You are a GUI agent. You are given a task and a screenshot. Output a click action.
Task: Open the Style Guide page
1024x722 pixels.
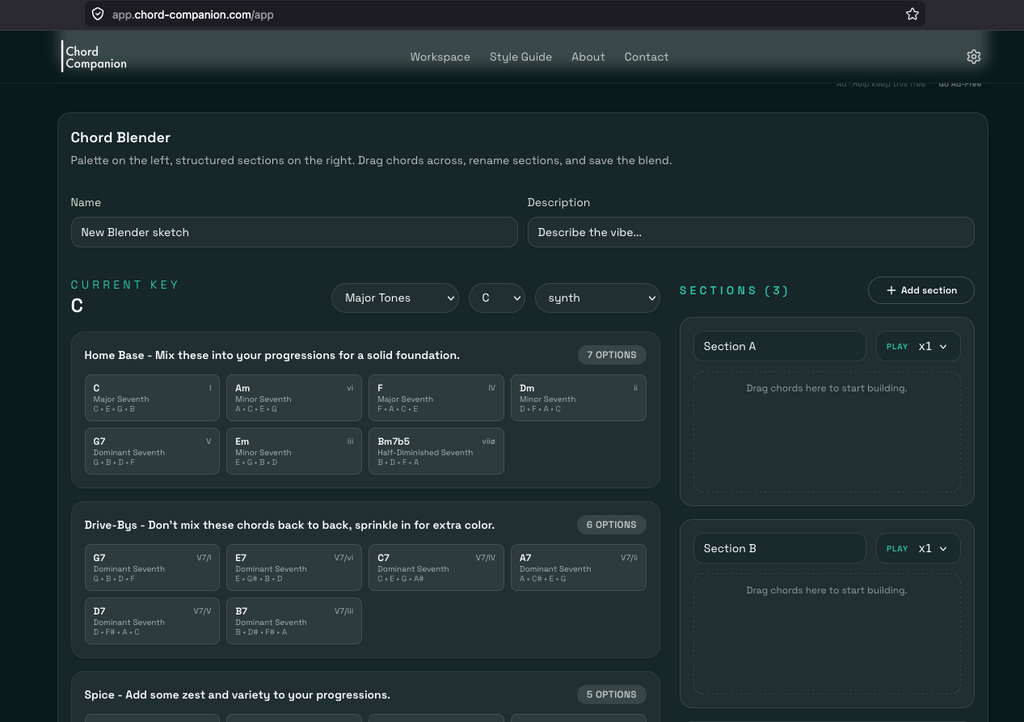coord(520,57)
